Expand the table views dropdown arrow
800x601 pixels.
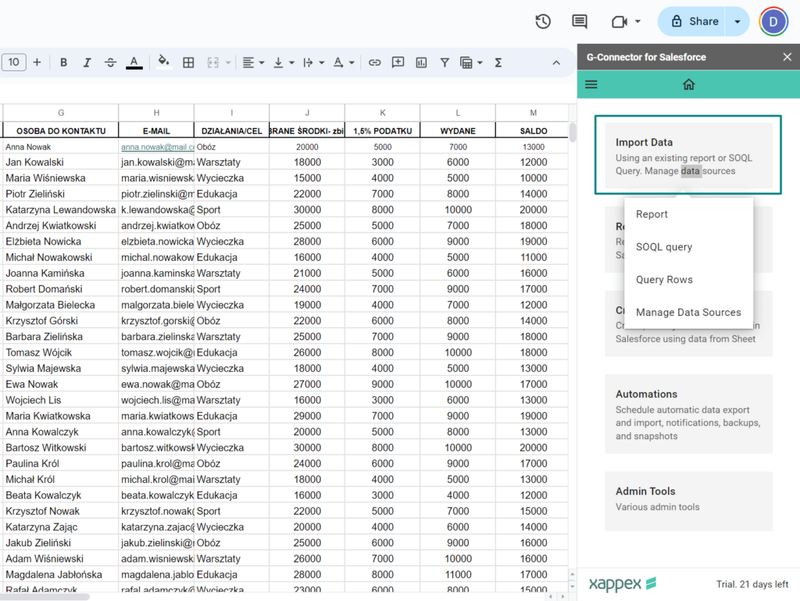(480, 62)
